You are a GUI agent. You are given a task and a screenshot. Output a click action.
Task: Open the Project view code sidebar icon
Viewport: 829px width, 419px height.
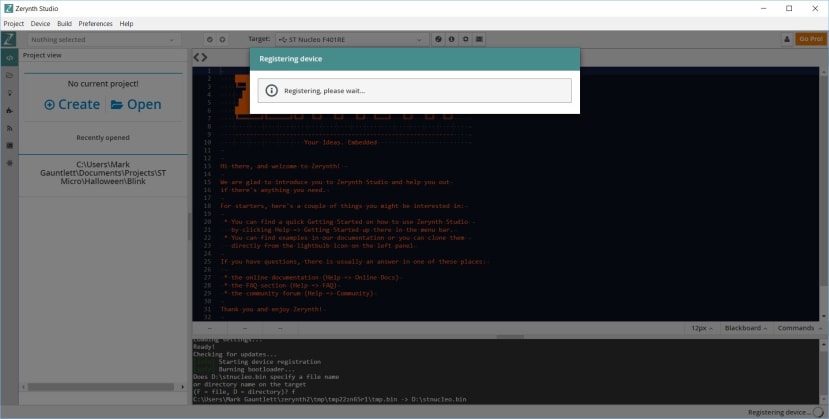point(9,57)
